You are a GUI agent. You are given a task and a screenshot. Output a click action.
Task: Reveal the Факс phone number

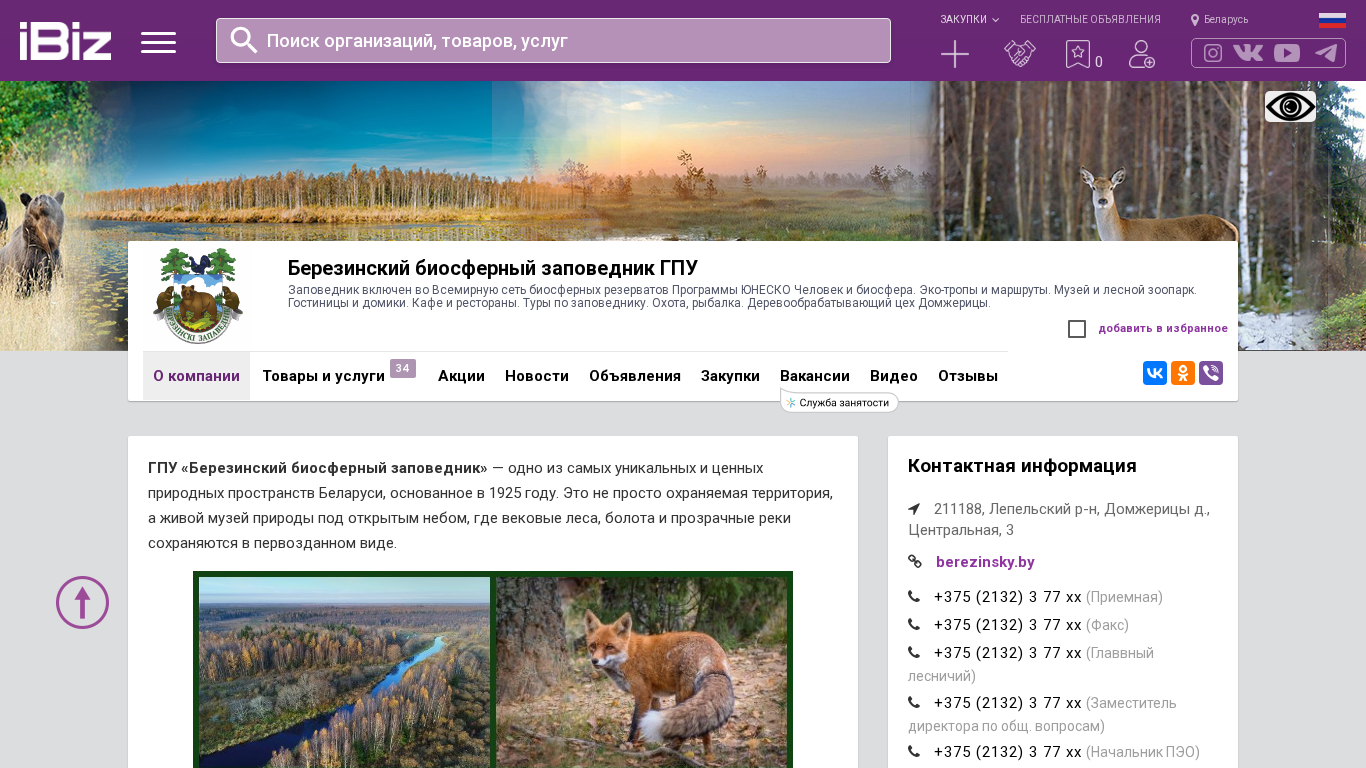tap(1008, 625)
